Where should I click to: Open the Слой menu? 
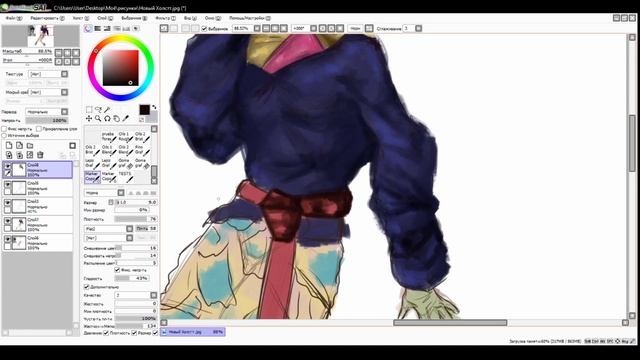[105, 18]
